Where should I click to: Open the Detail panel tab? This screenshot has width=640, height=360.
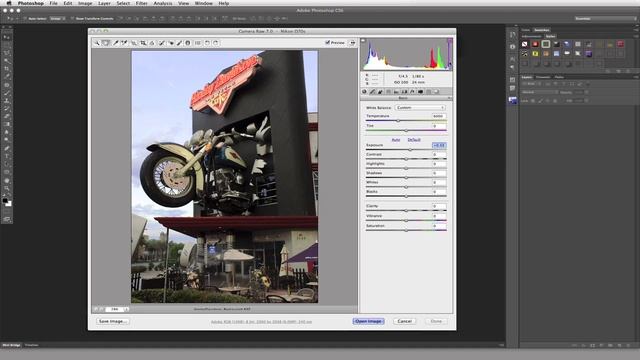[380, 92]
